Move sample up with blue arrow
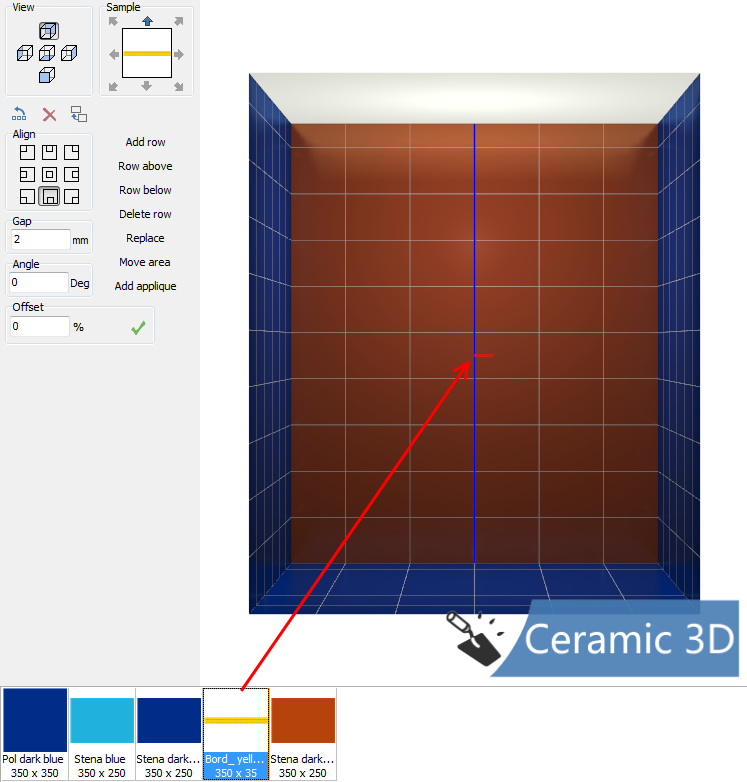747x782 pixels. 147,21
